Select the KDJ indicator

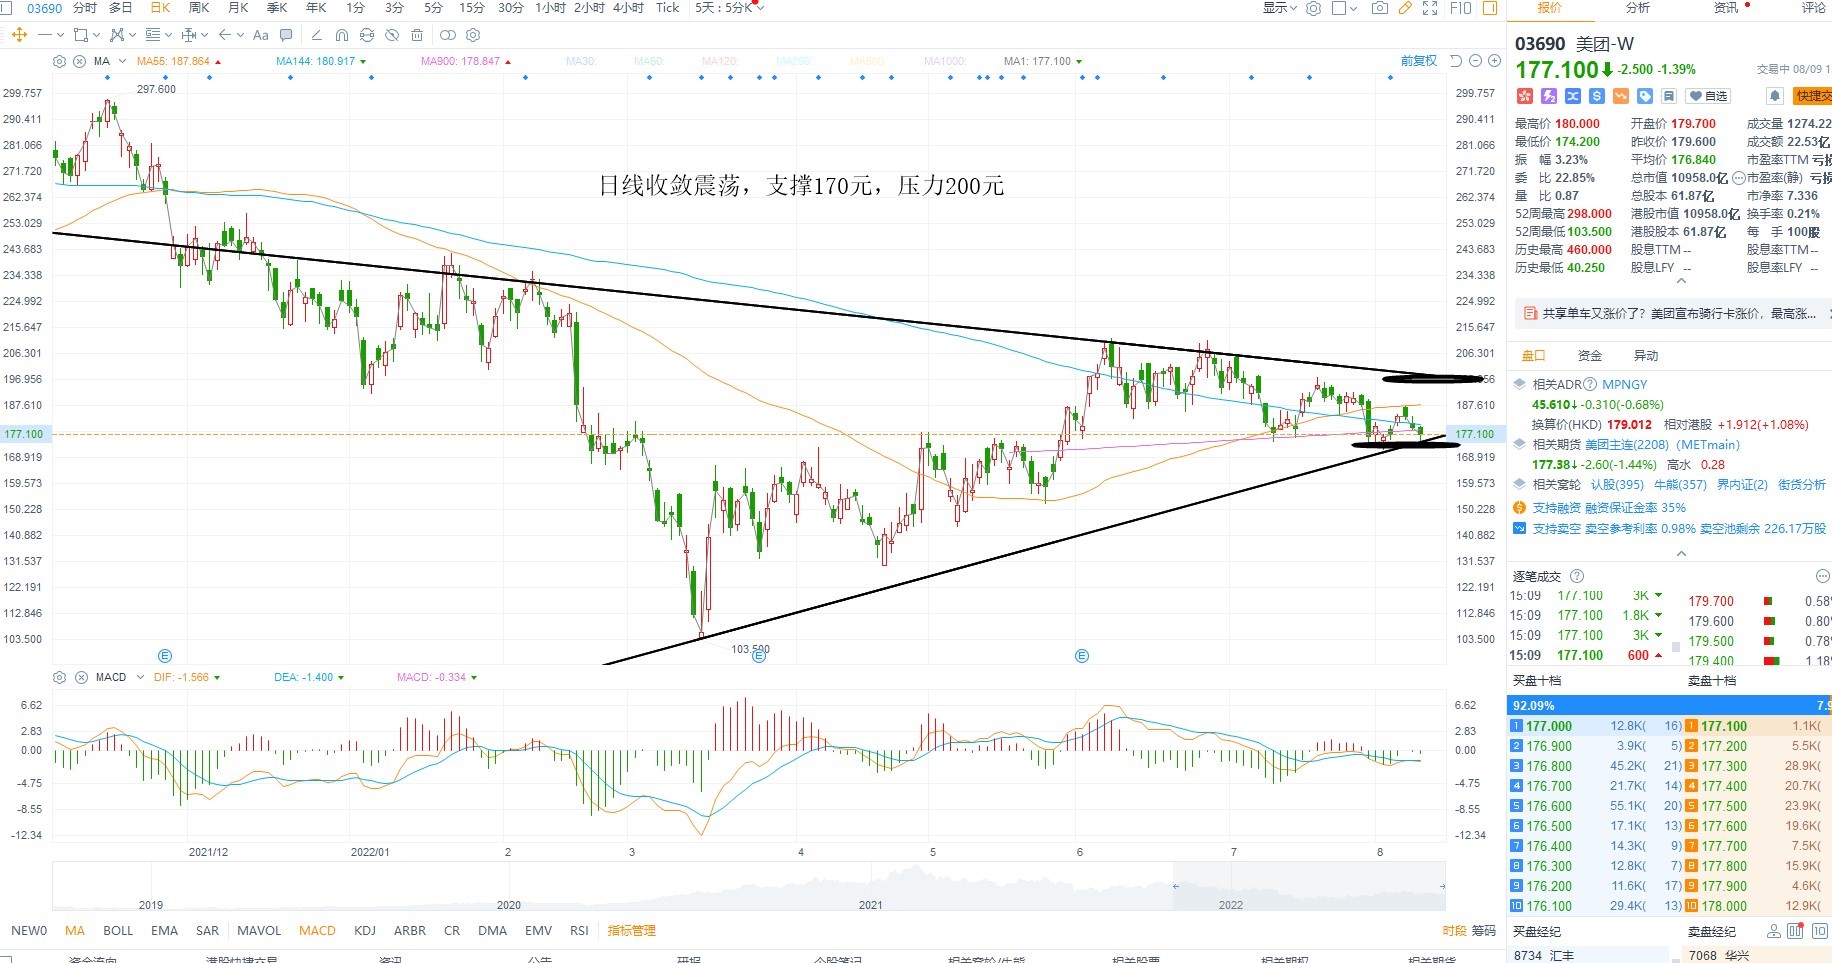365,931
